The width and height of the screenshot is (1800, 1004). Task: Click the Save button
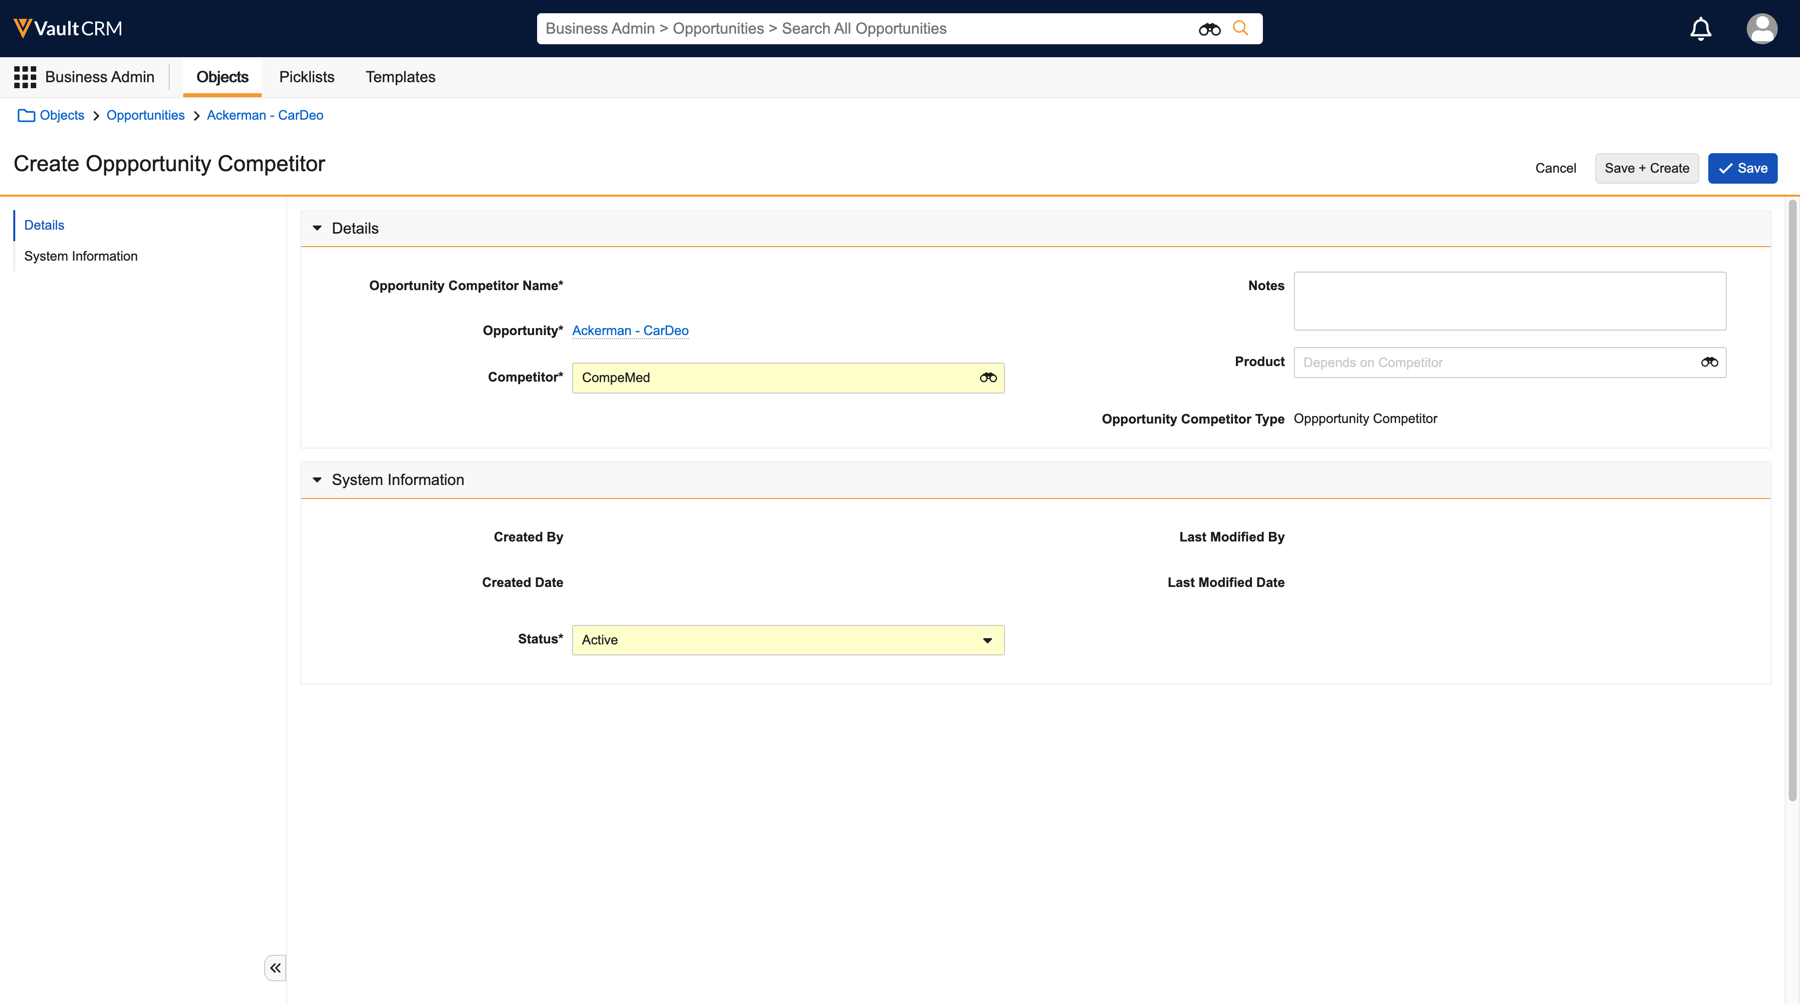[1742, 168]
